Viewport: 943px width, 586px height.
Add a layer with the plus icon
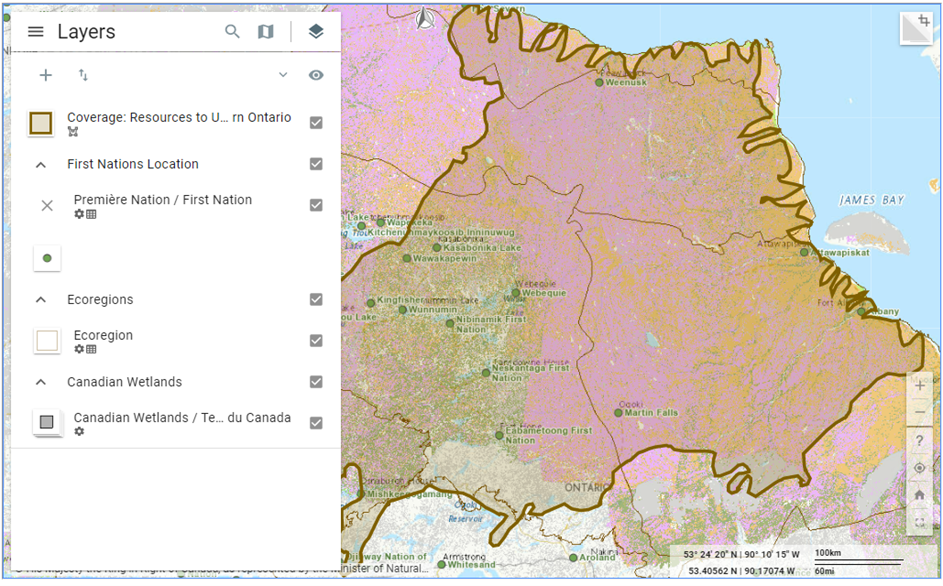click(46, 75)
